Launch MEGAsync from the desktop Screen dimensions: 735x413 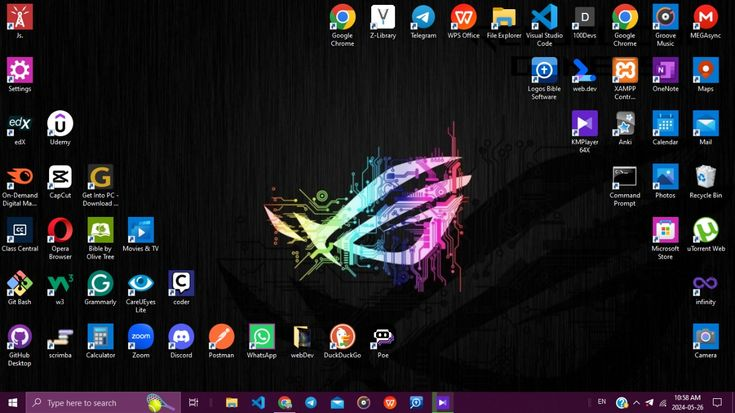click(705, 22)
